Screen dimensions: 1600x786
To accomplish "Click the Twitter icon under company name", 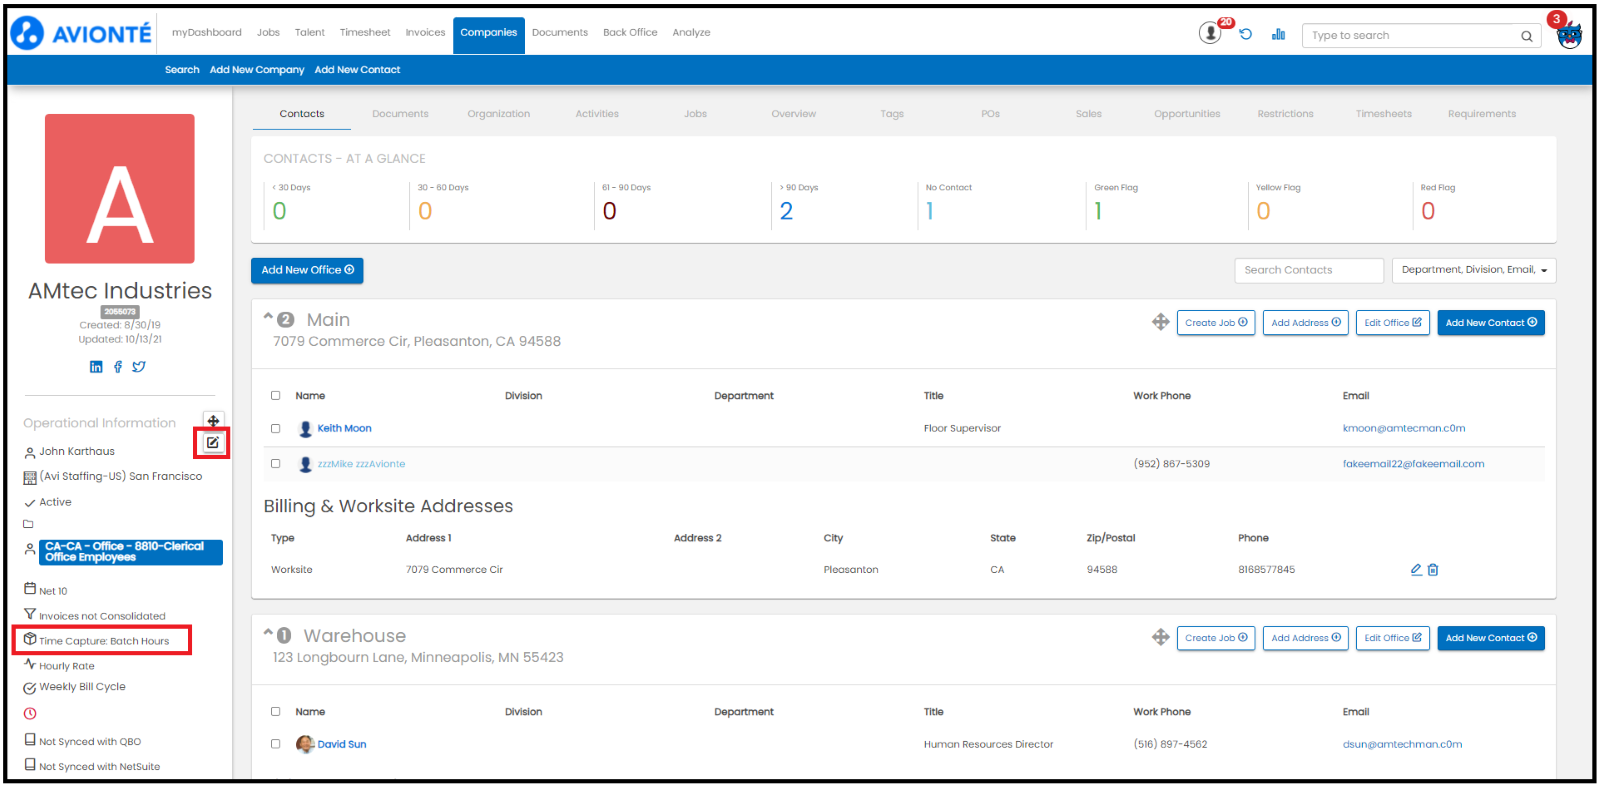I will [x=139, y=367].
